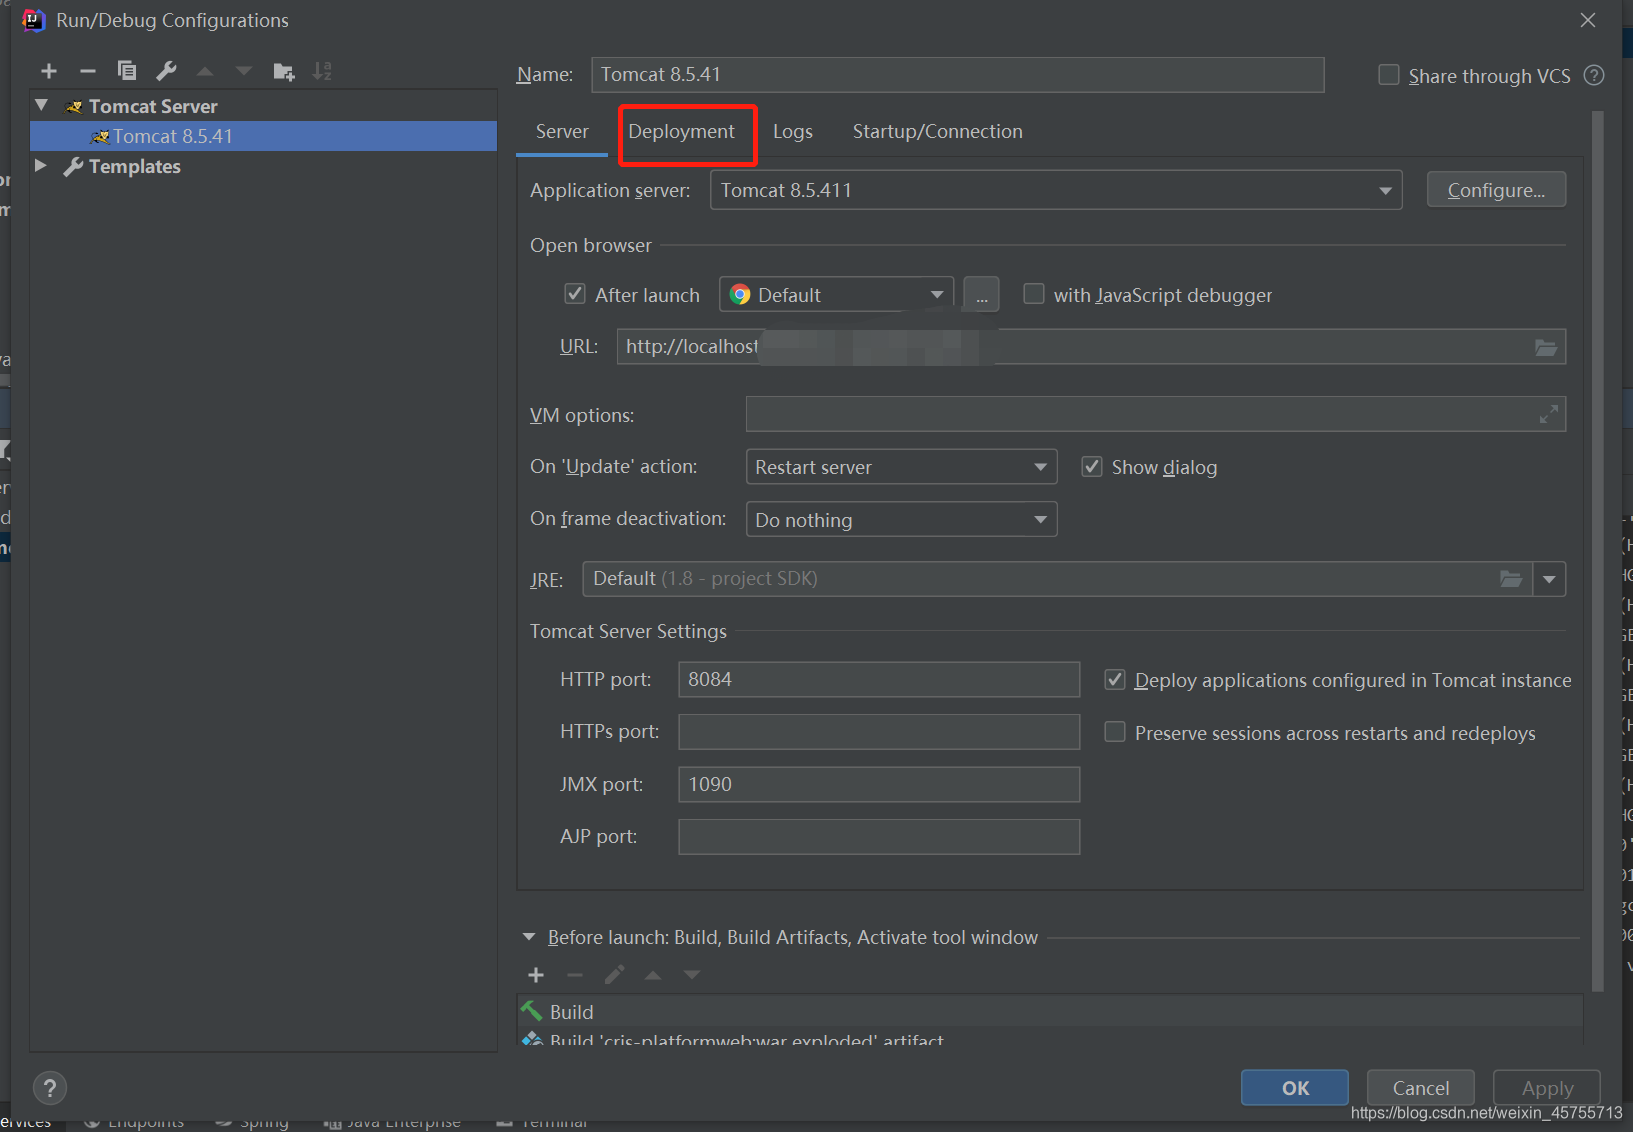The width and height of the screenshot is (1633, 1132).
Task: Open the On frame deactivation dropdown
Action: [901, 520]
